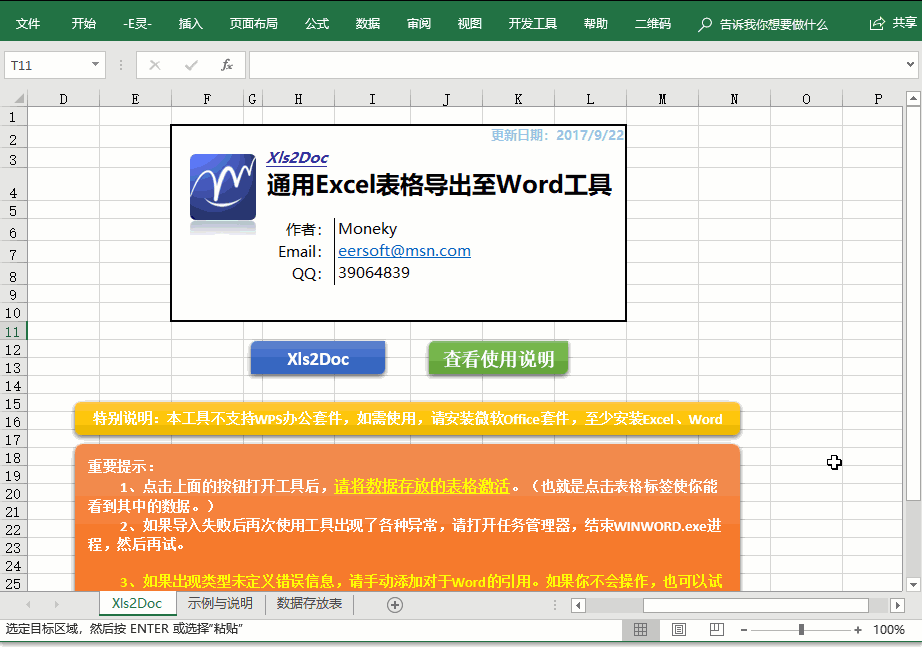Screen dimensions: 922x648
Task: Click next sheet tab navigation arrow
Action: 56,604
